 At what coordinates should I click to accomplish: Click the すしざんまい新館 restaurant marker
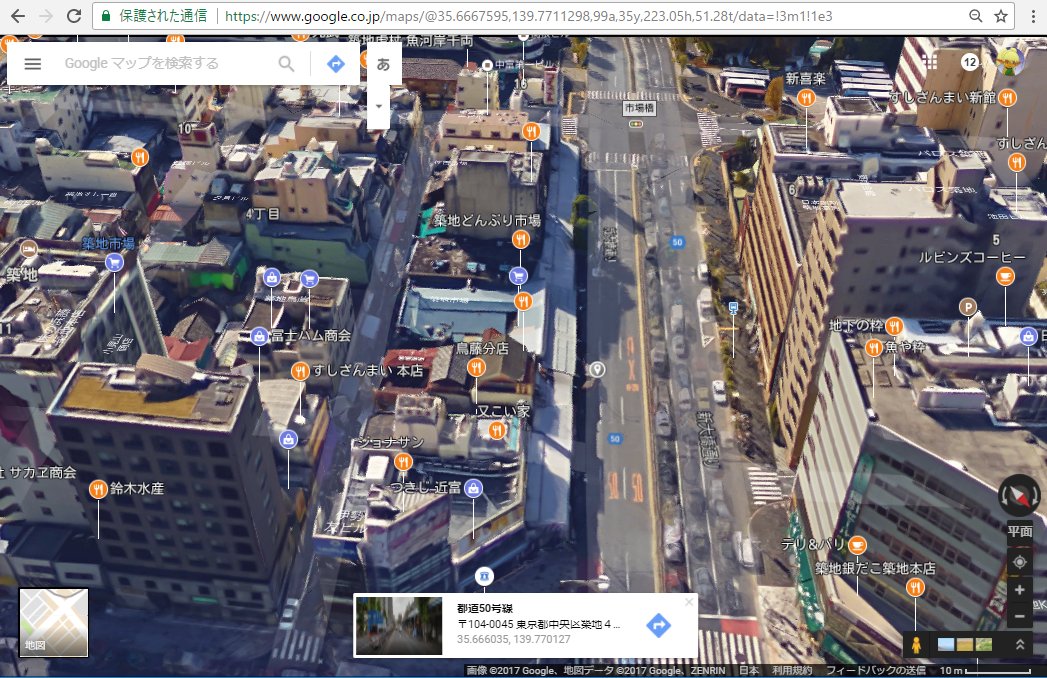(1007, 98)
